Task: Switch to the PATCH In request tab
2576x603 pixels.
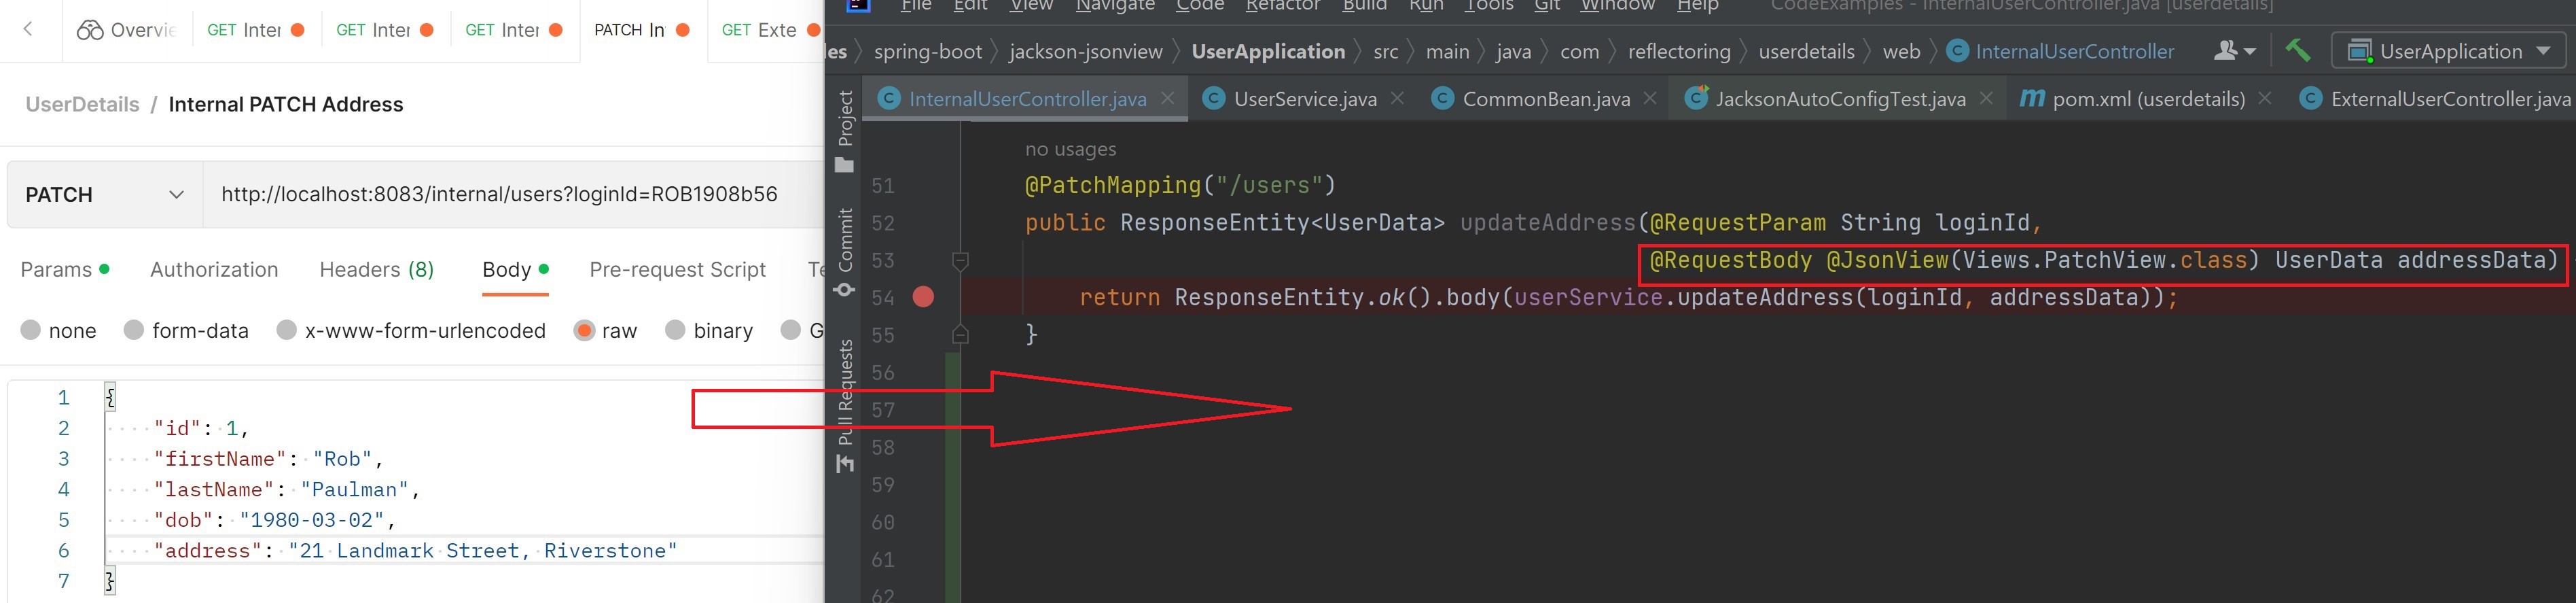Action: tap(642, 30)
